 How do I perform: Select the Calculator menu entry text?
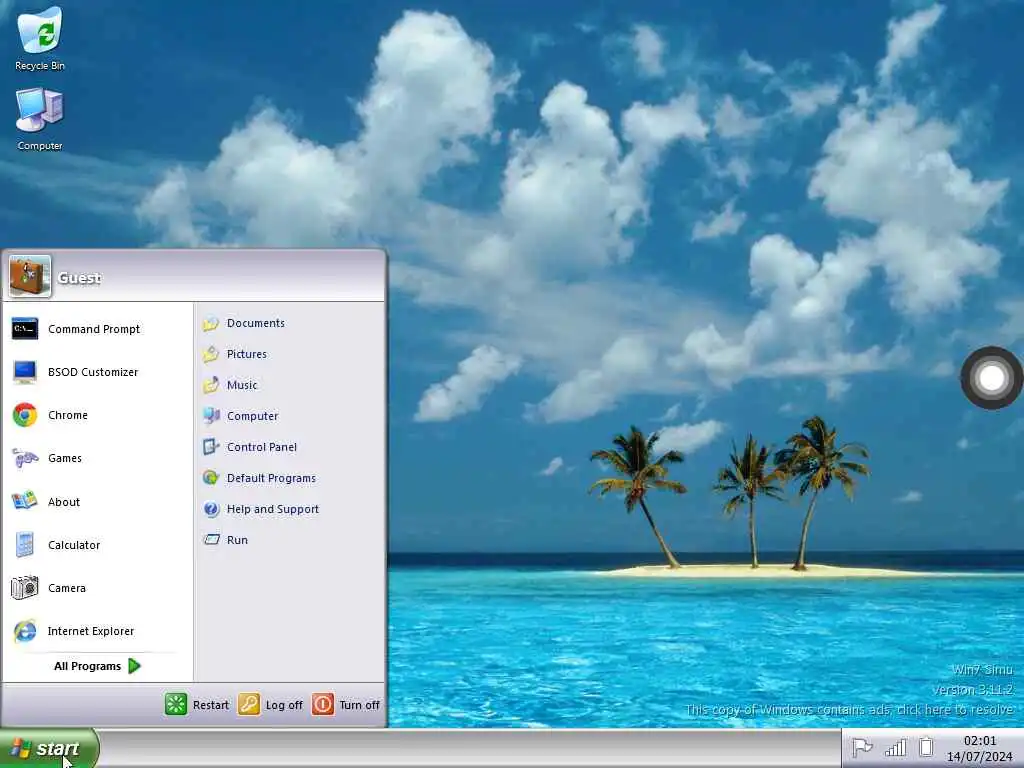[x=74, y=545]
